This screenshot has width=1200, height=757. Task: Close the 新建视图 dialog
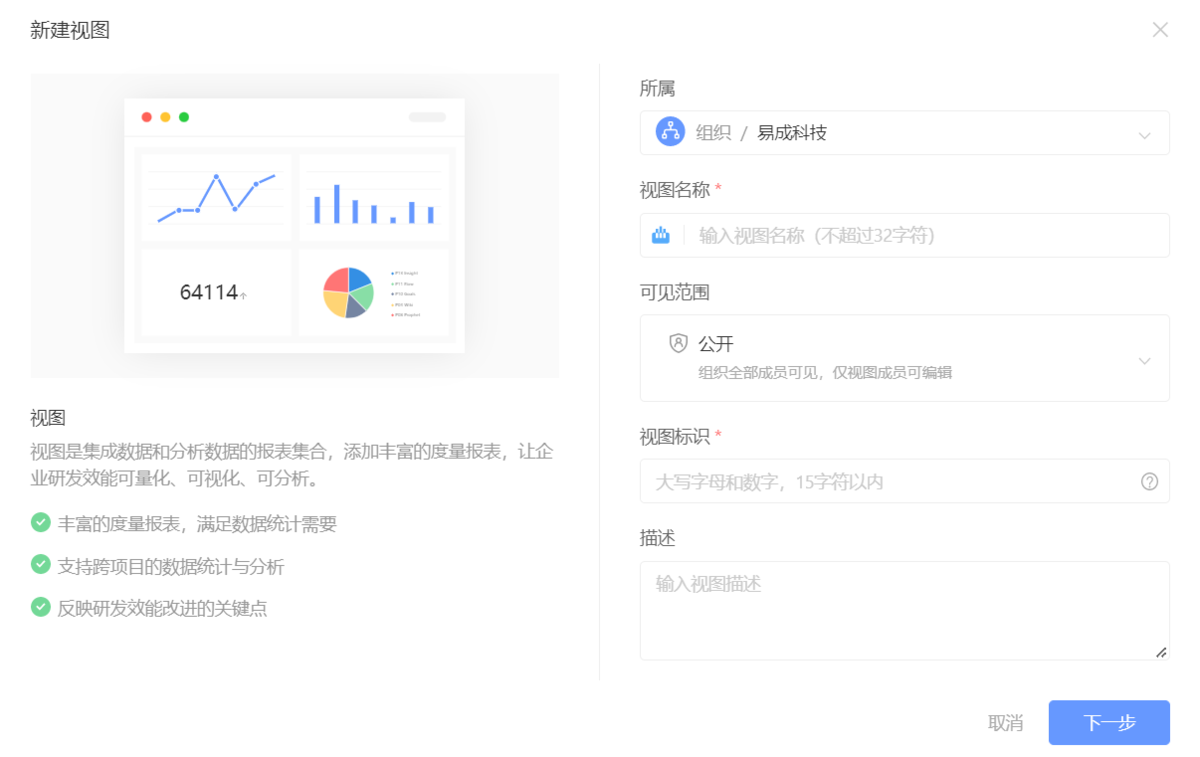[1160, 30]
